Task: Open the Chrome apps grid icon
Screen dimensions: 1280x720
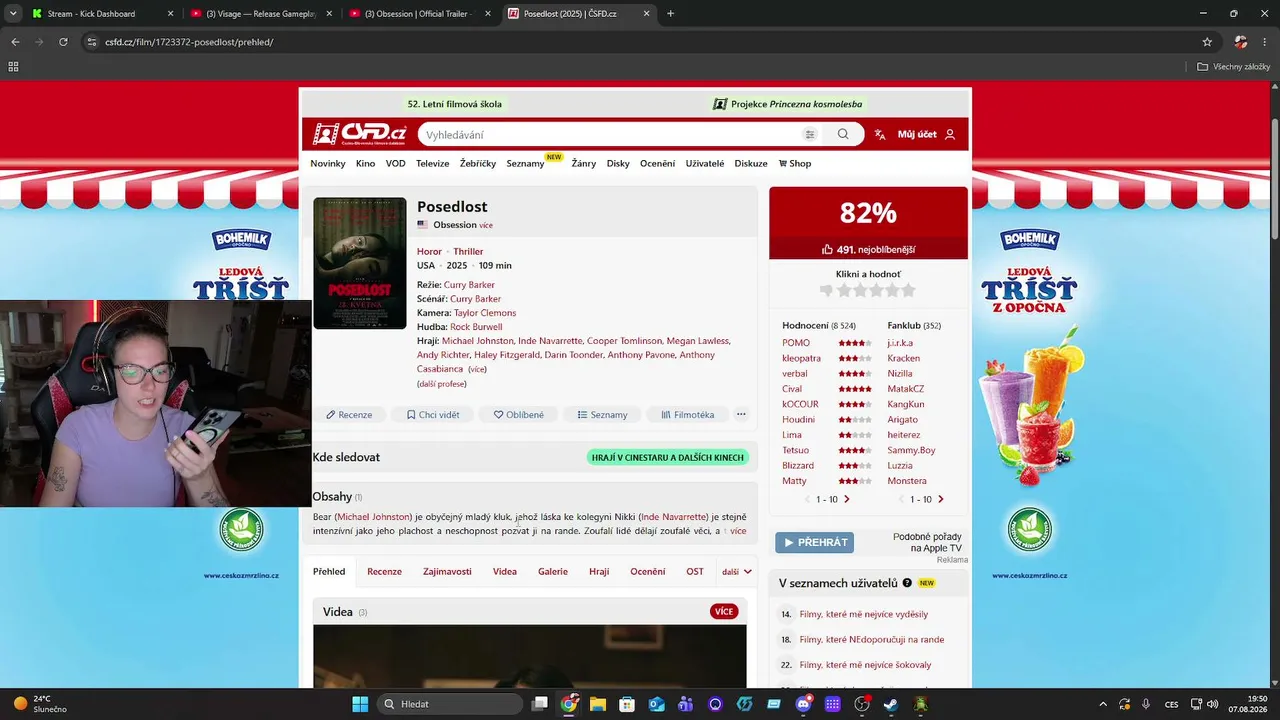Action: click(13, 67)
